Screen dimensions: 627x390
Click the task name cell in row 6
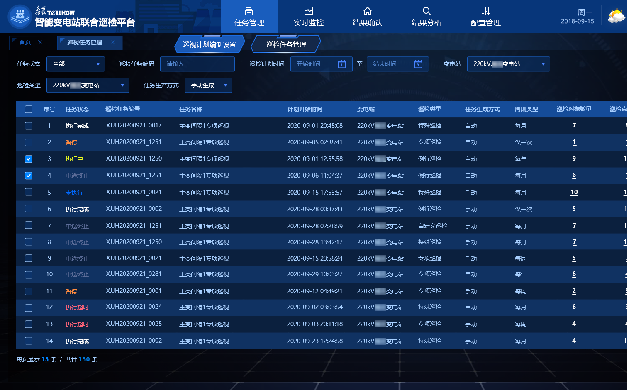[x=204, y=209]
